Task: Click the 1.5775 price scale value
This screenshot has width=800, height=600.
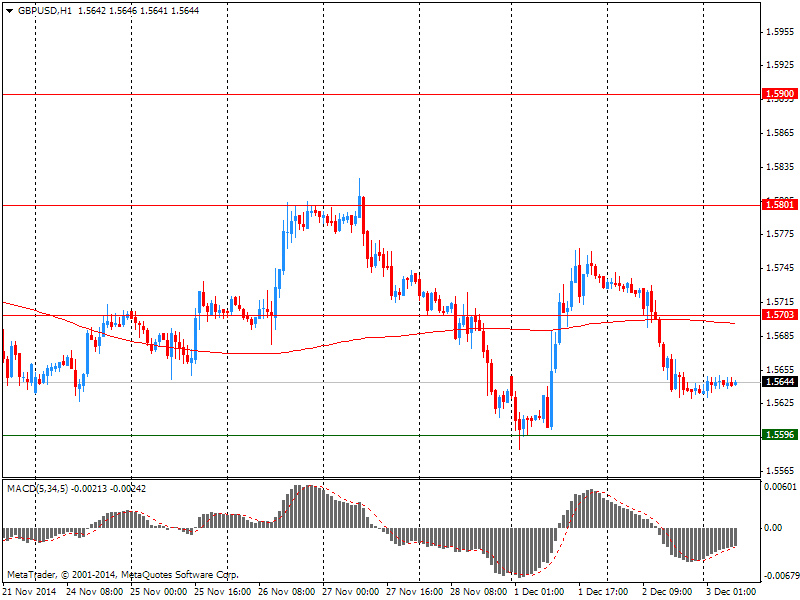Action: [780, 234]
